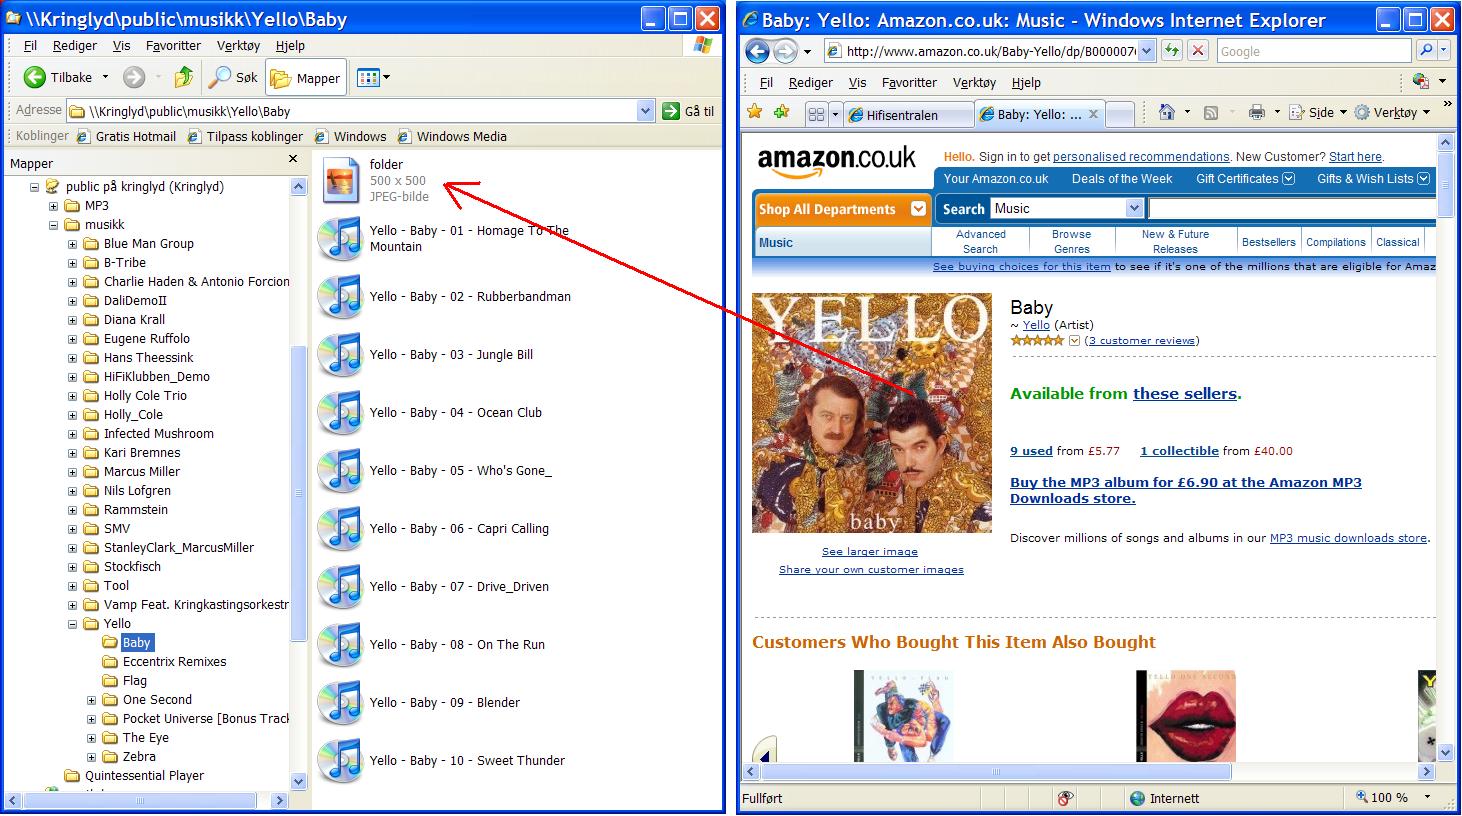This screenshot has width=1462, height=816.
Task: Open the zoom level 100 % control
Action: (x=1392, y=798)
